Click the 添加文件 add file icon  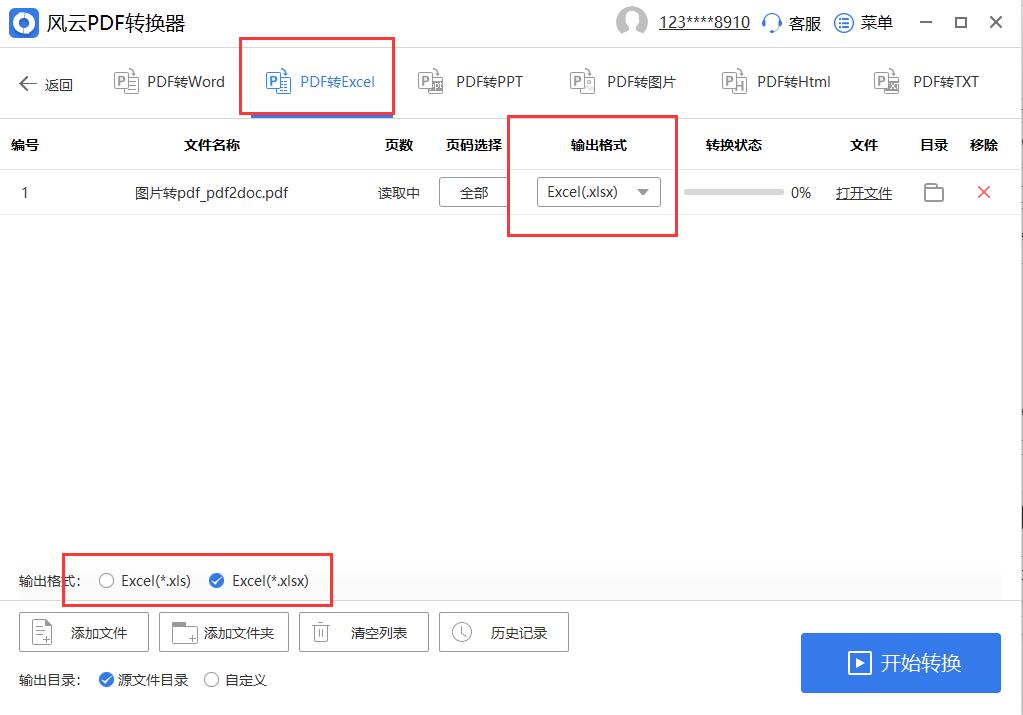tap(40, 631)
